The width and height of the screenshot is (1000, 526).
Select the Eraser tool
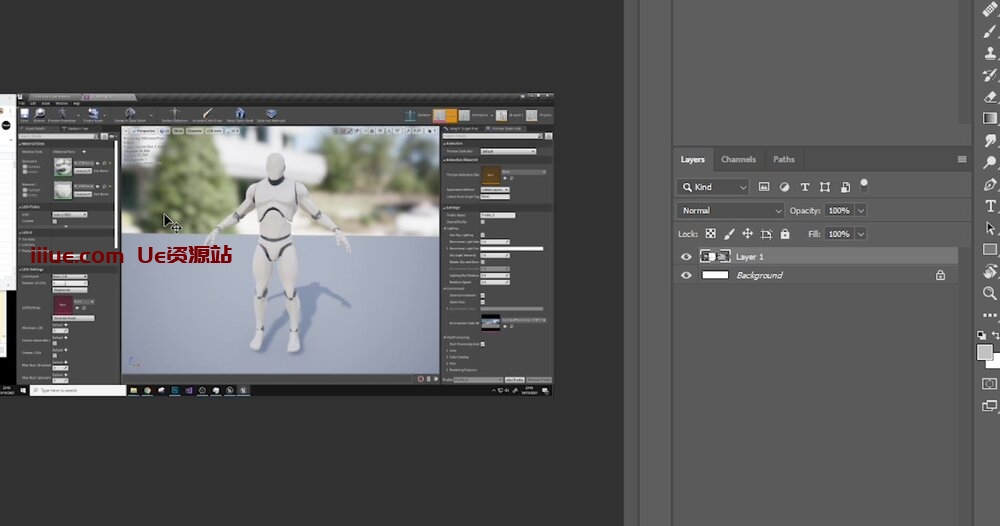click(x=990, y=97)
